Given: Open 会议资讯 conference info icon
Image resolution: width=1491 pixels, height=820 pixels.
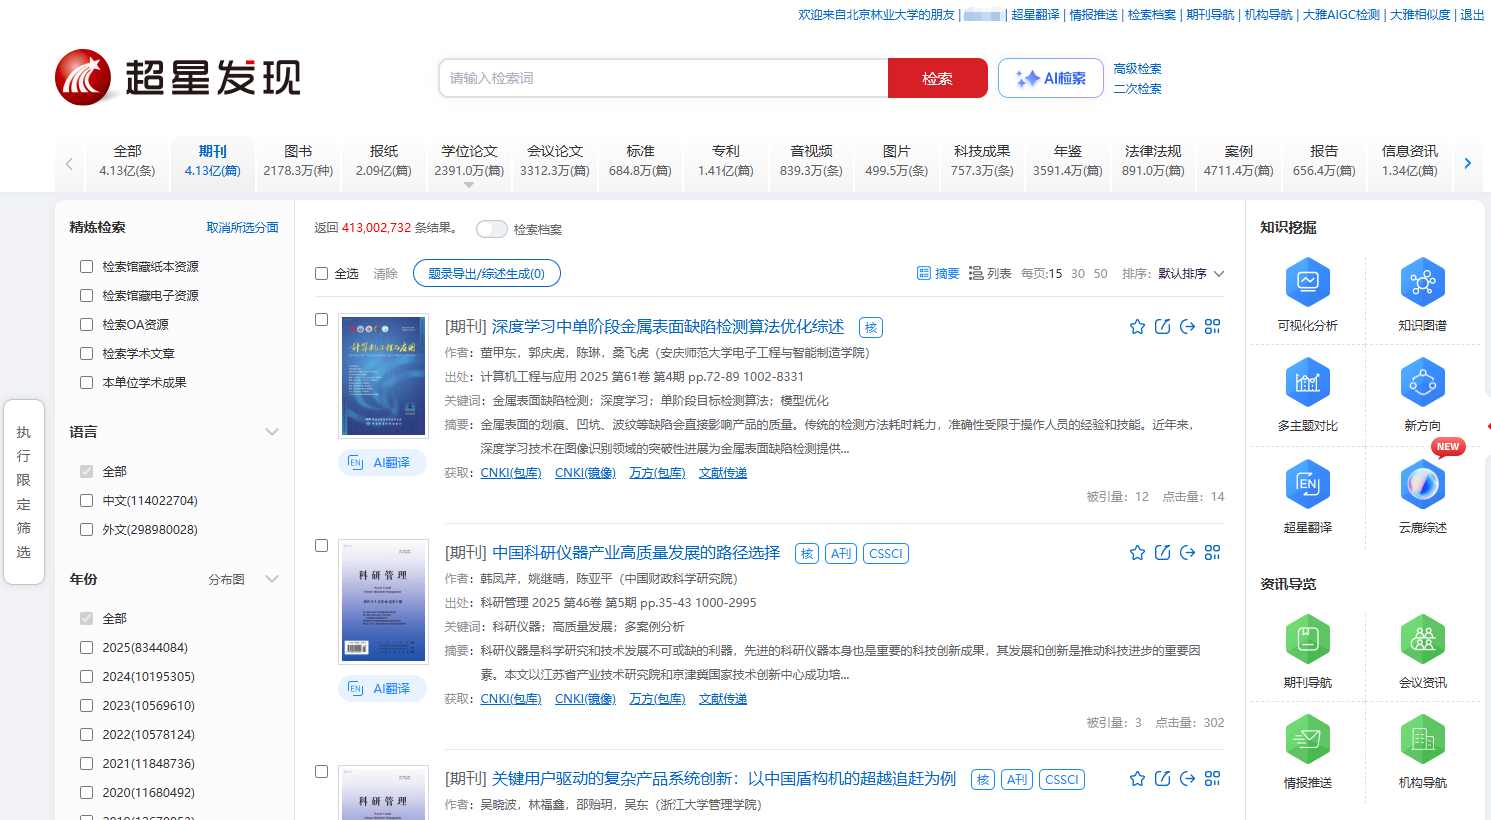Looking at the screenshot, I should [x=1422, y=639].
